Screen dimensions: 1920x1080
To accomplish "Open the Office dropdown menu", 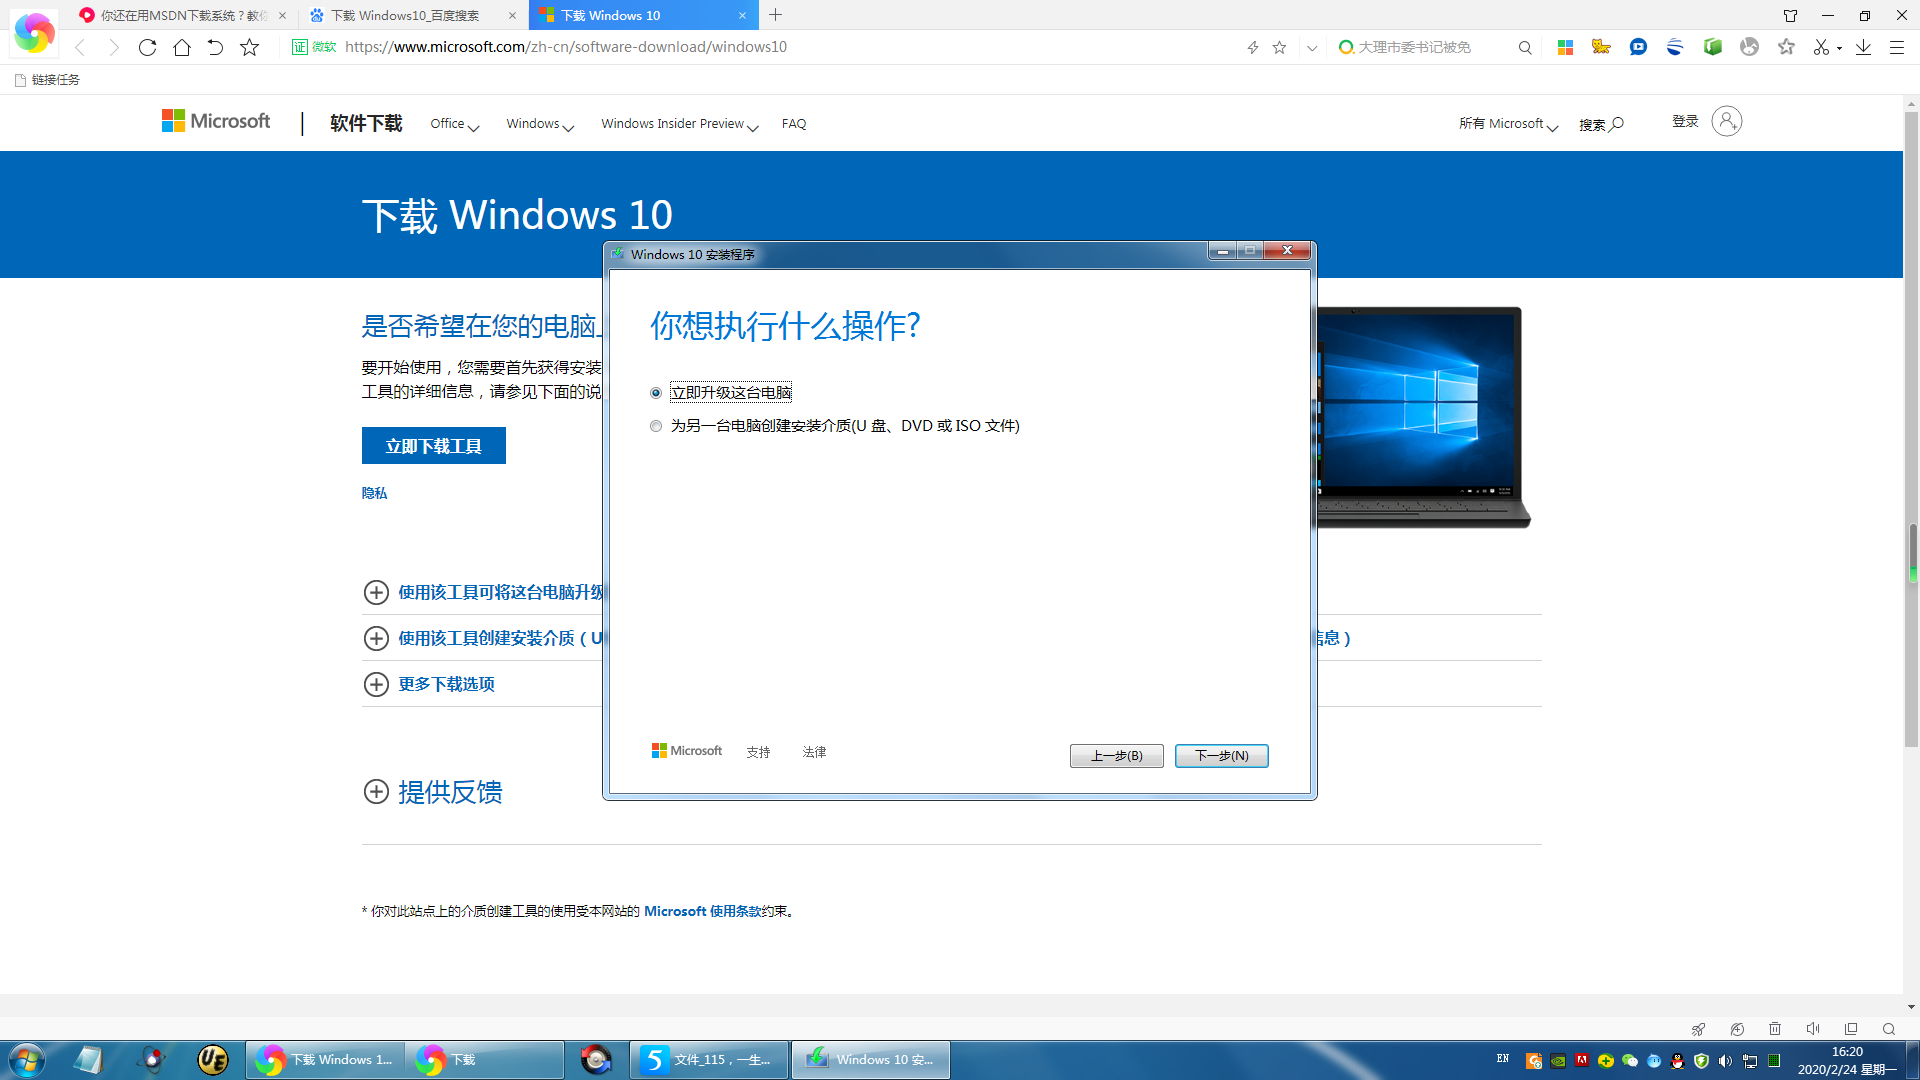I will coord(455,124).
